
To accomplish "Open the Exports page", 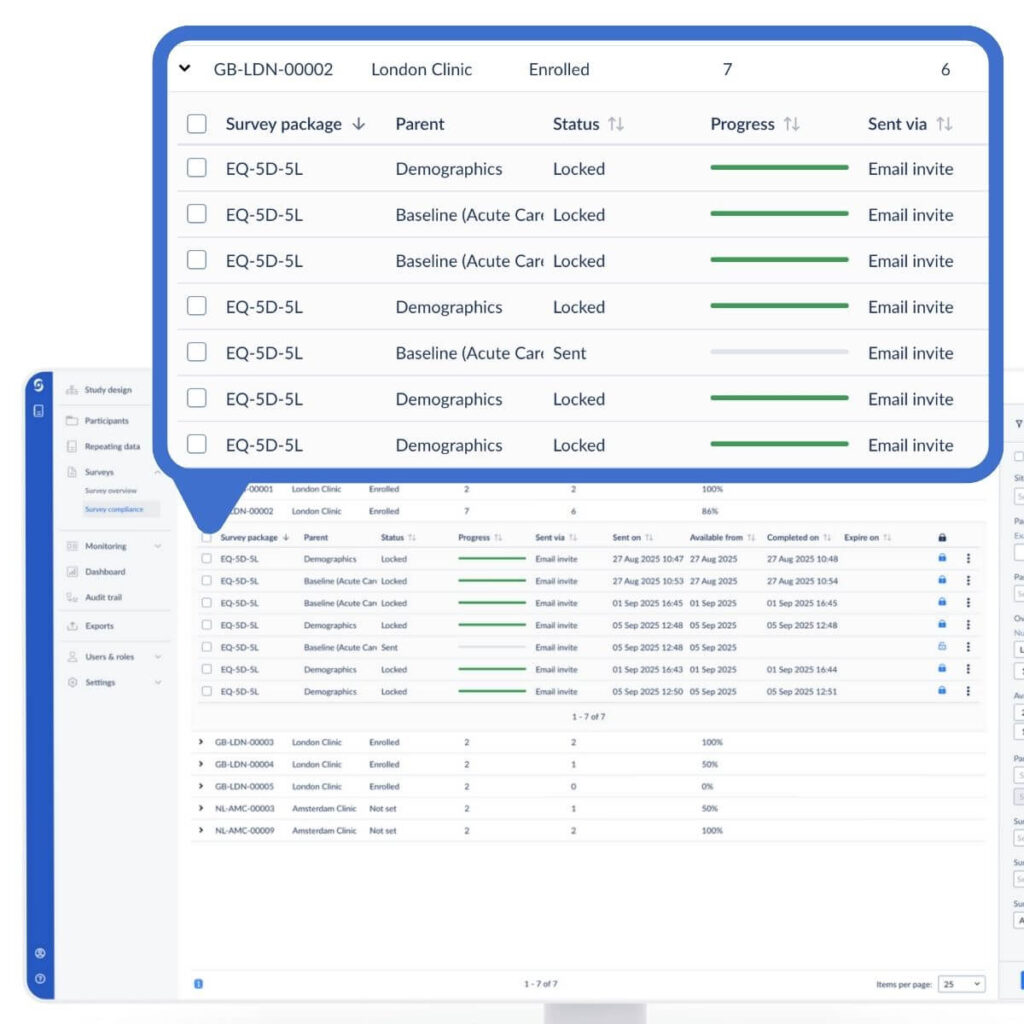I will [99, 626].
